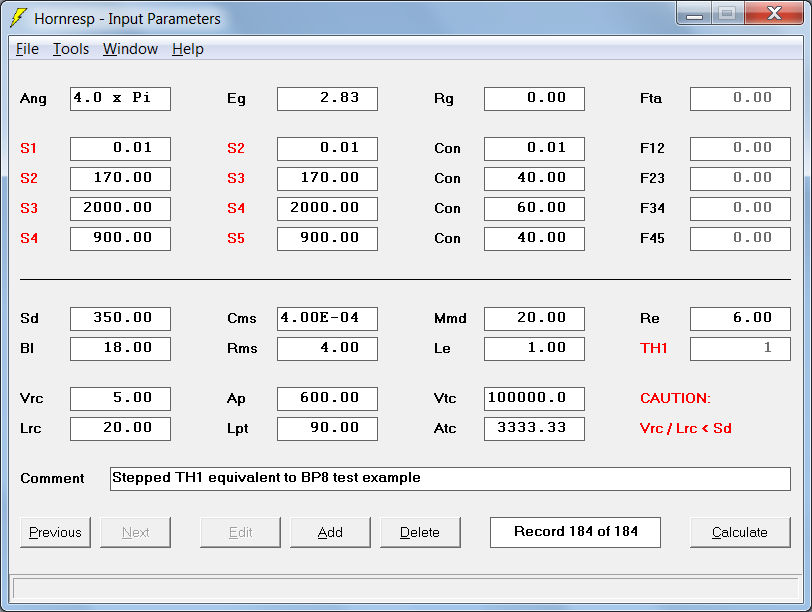Select the Bl field showing 18.00
Screen dimensions: 812x612
[x=120, y=349]
